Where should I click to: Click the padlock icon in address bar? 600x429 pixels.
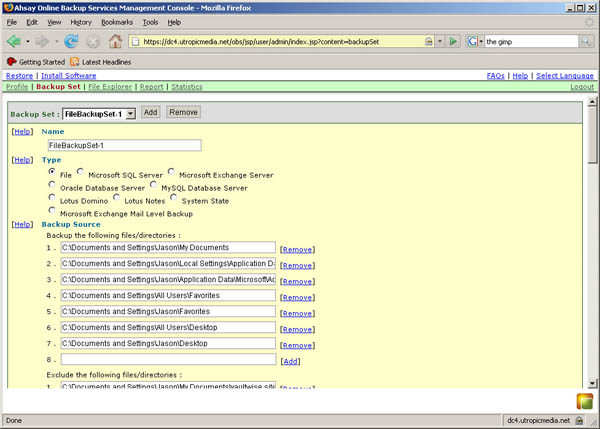coord(429,41)
